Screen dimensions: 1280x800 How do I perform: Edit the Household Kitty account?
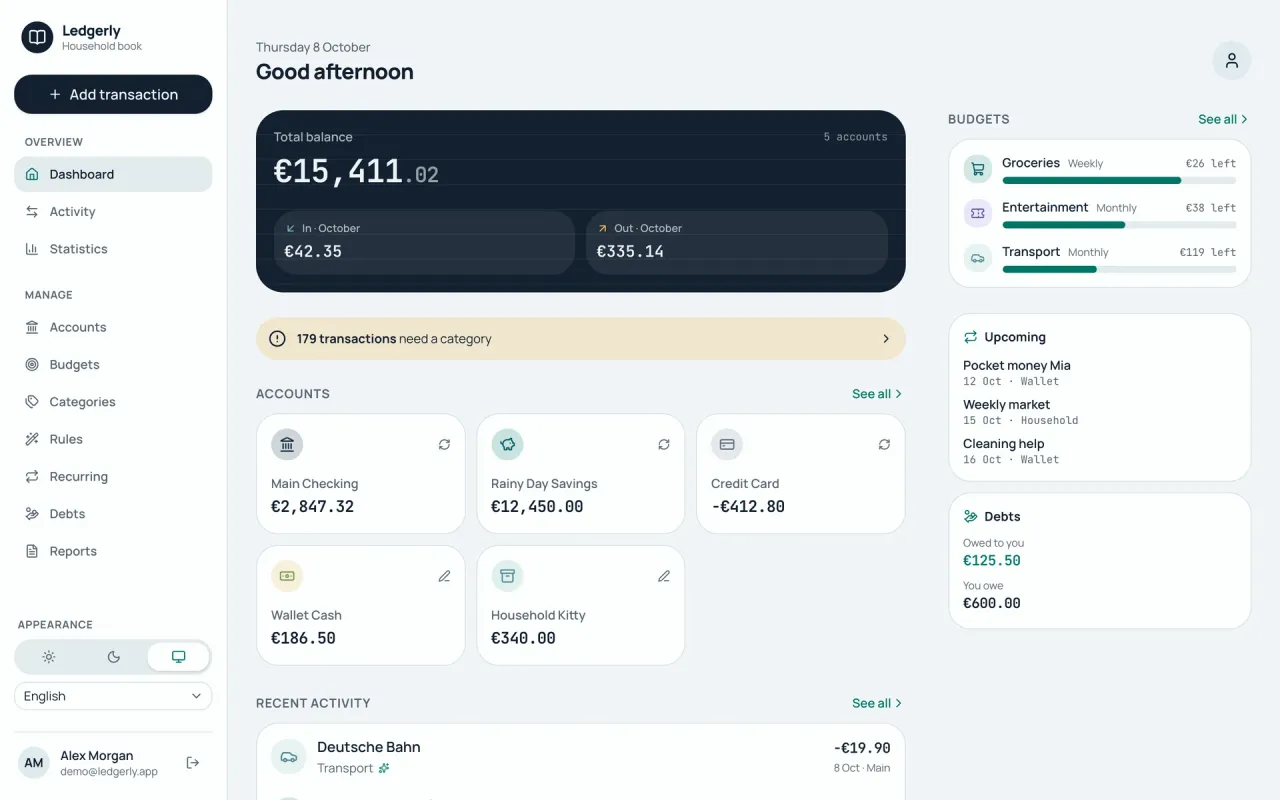pos(664,576)
